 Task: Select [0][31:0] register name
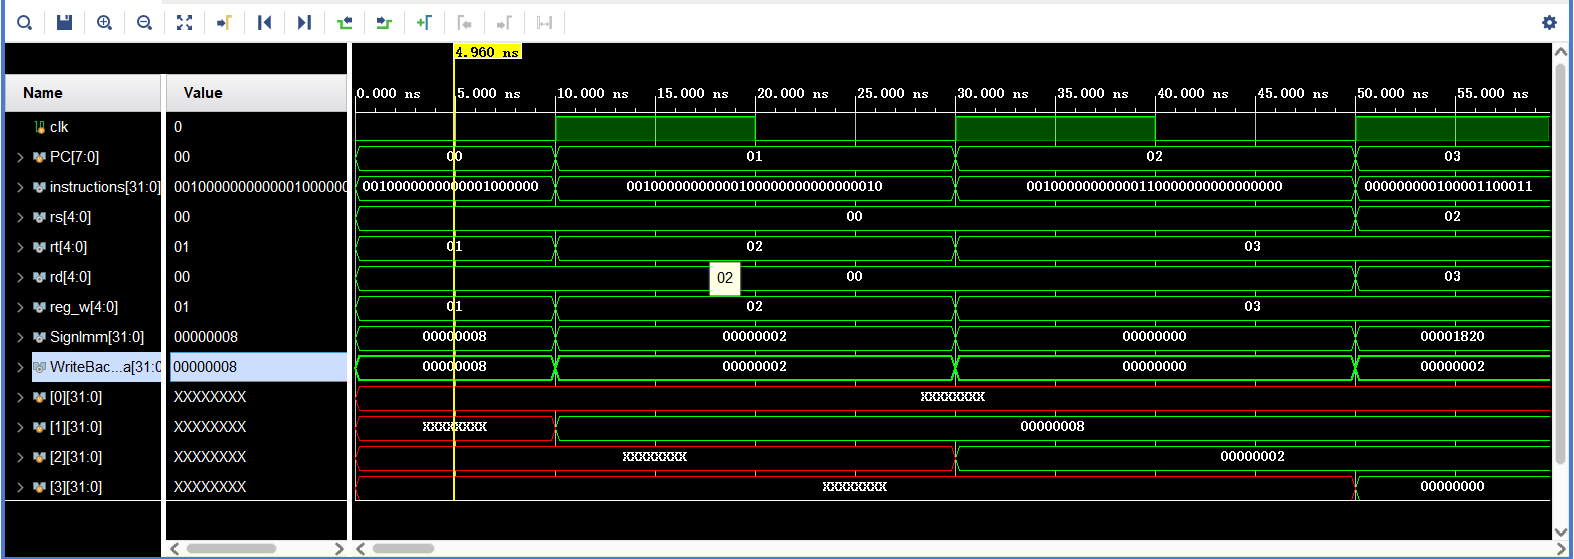[76, 397]
